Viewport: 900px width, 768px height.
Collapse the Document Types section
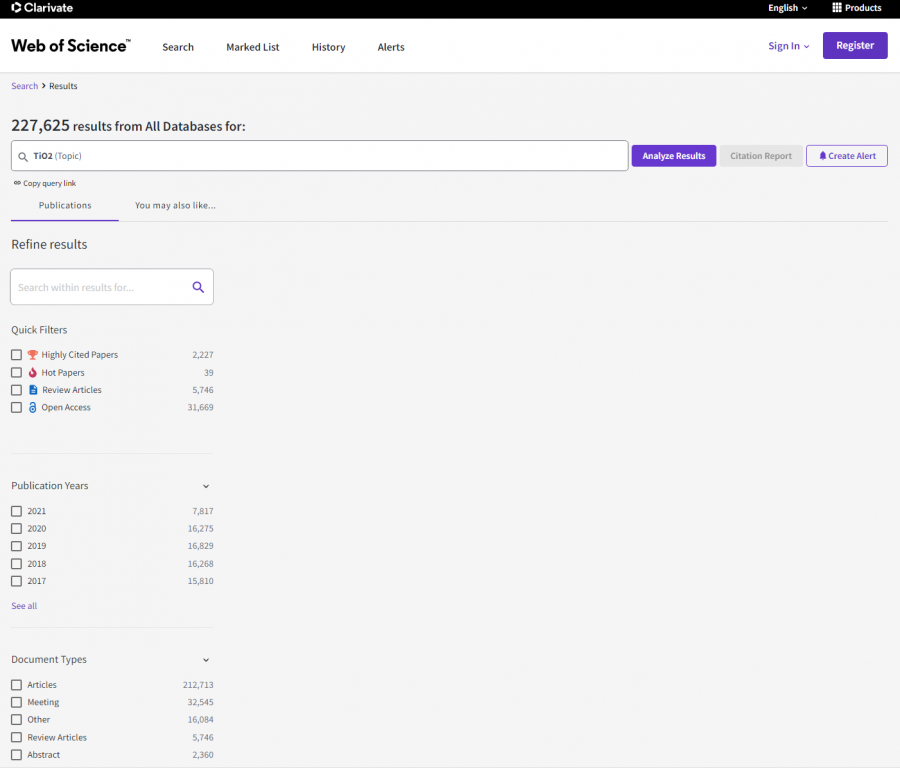[x=206, y=660]
